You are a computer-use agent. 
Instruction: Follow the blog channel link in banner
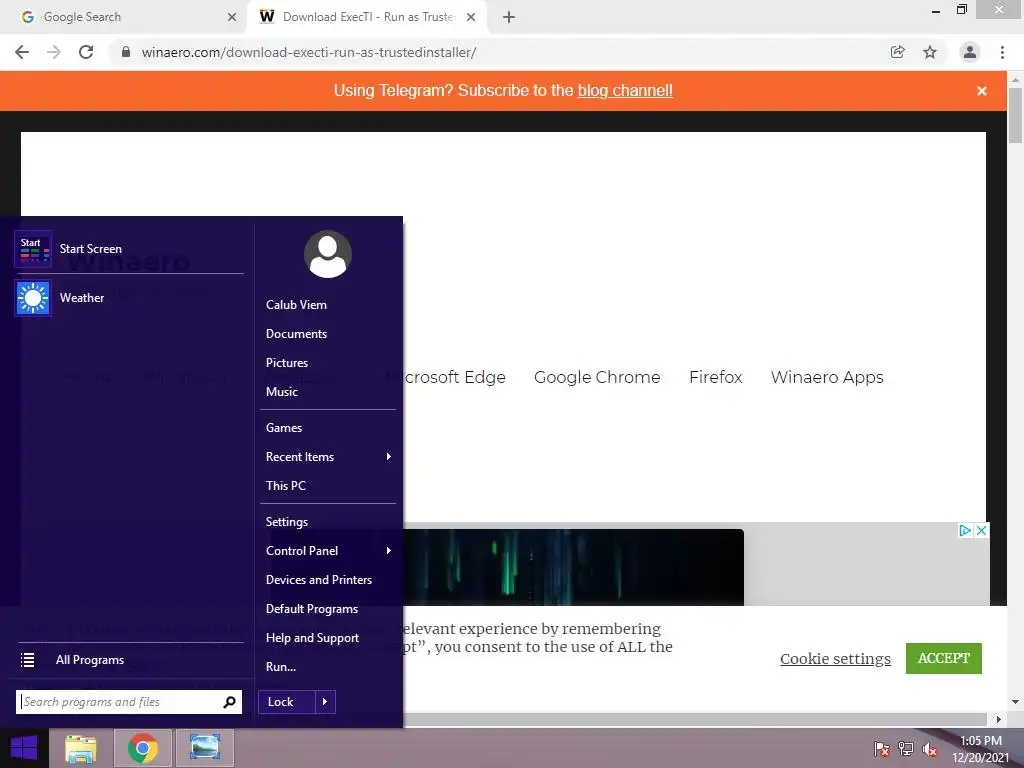coord(625,91)
